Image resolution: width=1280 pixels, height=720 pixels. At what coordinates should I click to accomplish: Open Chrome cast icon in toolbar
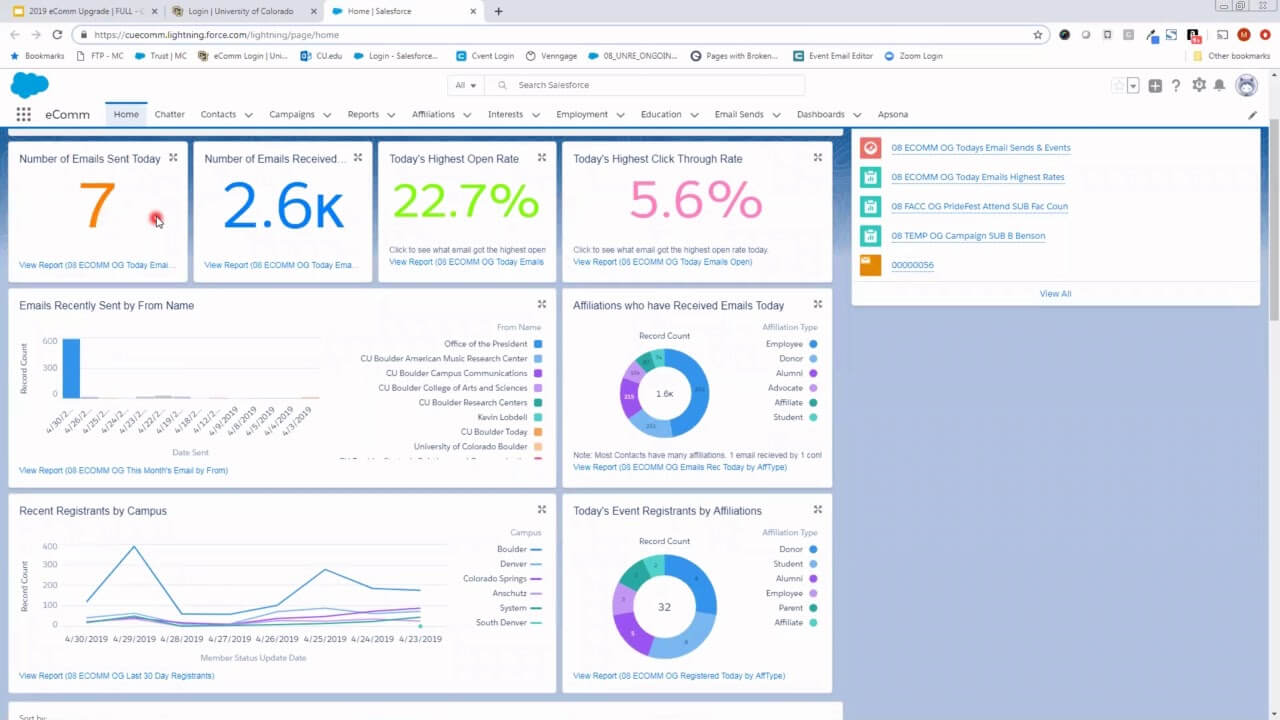point(1222,34)
